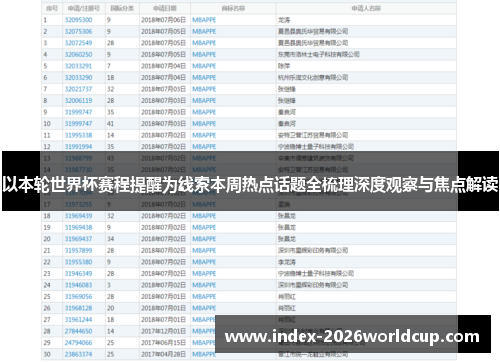Open registration number 32095300 link

[x=78, y=20]
